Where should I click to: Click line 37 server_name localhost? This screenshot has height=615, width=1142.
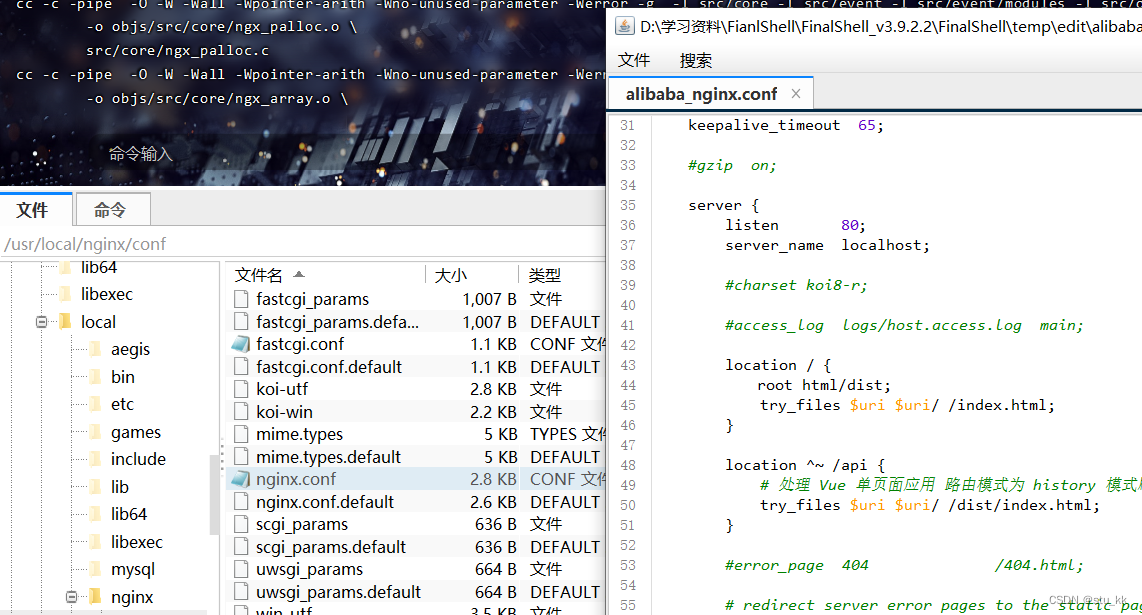pos(827,246)
